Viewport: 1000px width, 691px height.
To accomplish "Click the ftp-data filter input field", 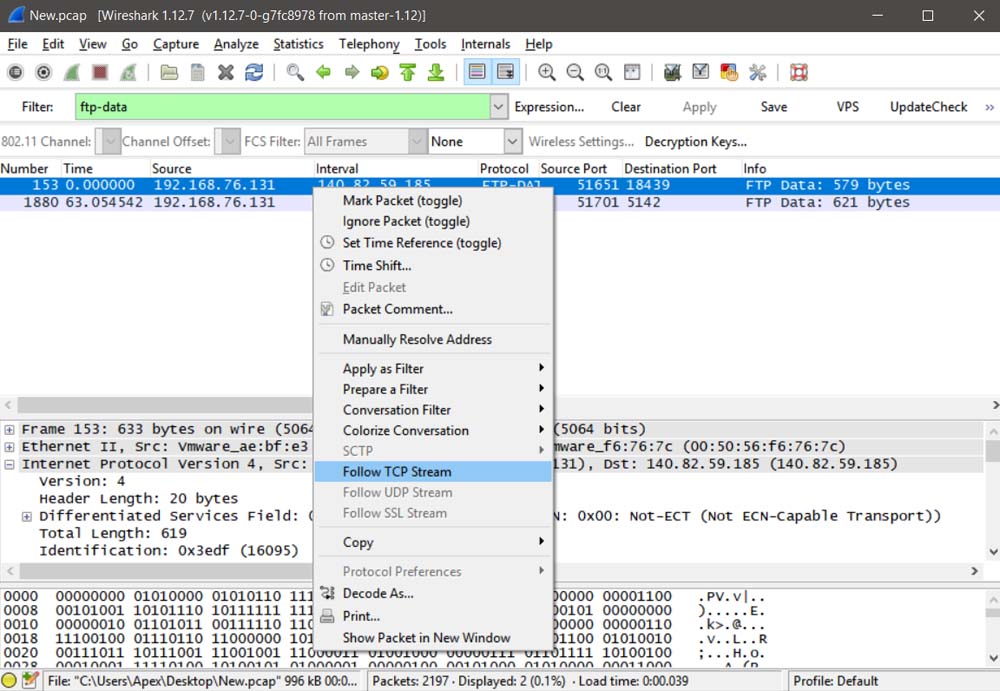I will [x=280, y=107].
